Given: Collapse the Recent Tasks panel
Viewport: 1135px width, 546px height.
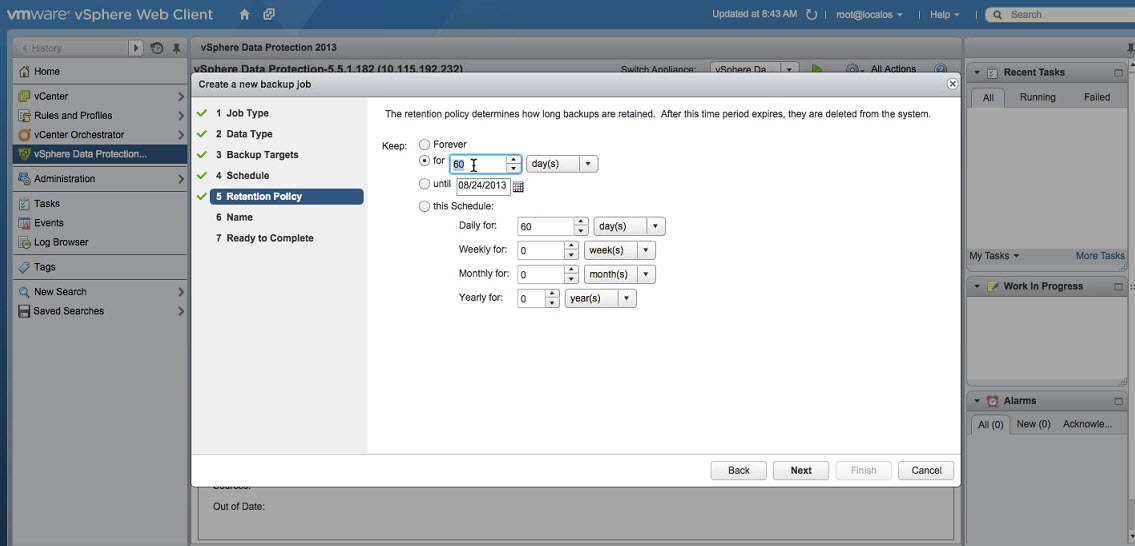Looking at the screenshot, I should coord(976,72).
